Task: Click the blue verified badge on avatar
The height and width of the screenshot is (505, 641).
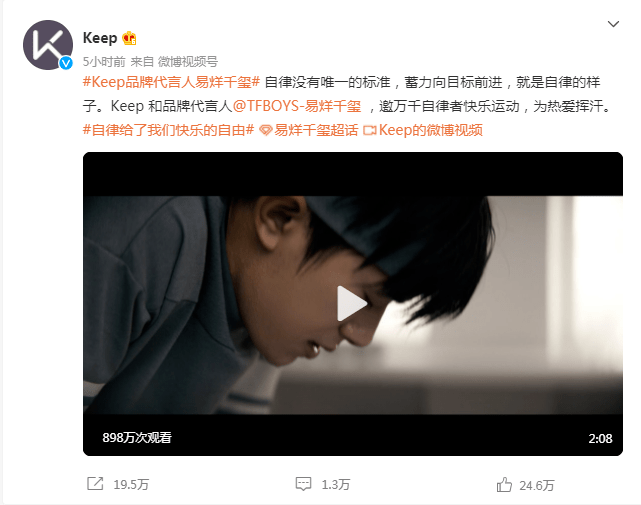Action: pos(66,63)
